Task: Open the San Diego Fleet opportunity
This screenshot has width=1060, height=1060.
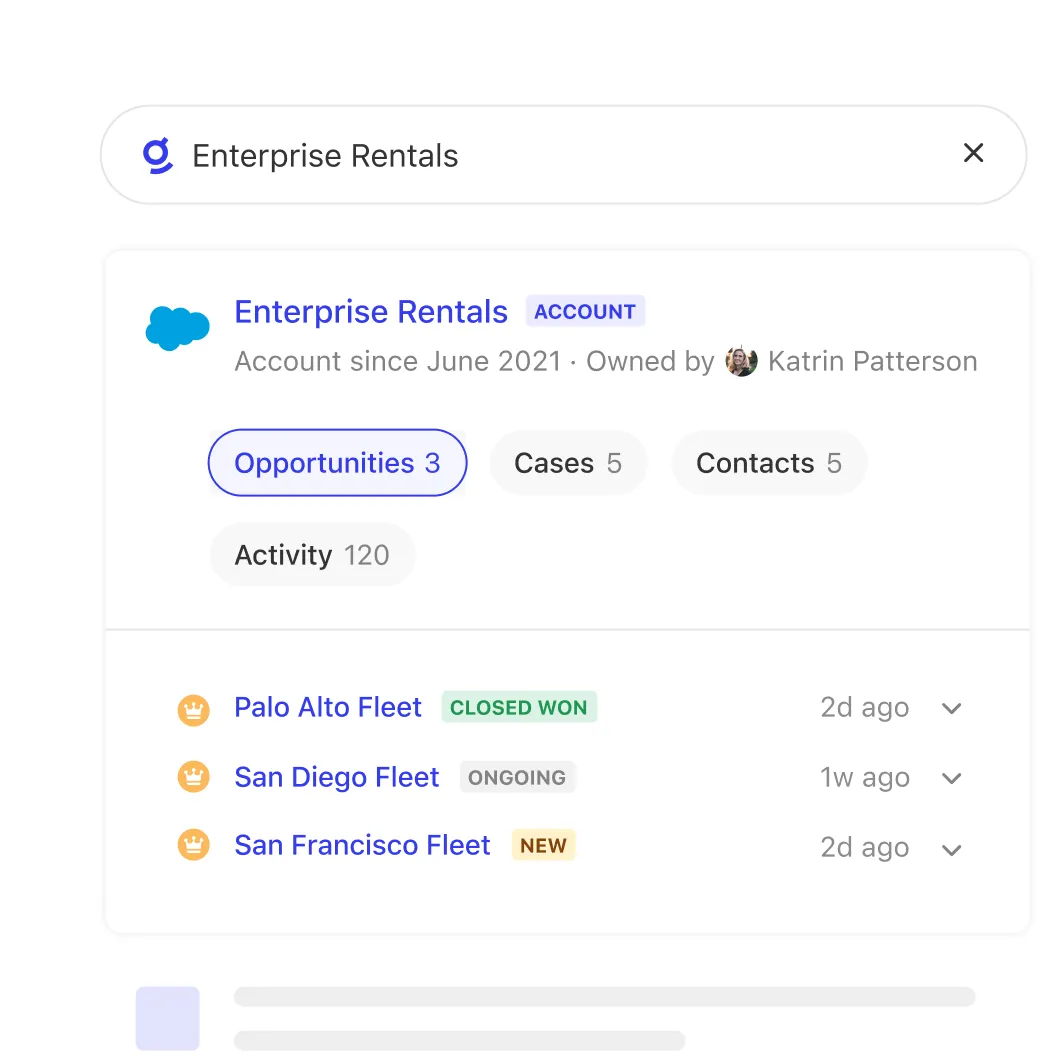Action: click(337, 777)
